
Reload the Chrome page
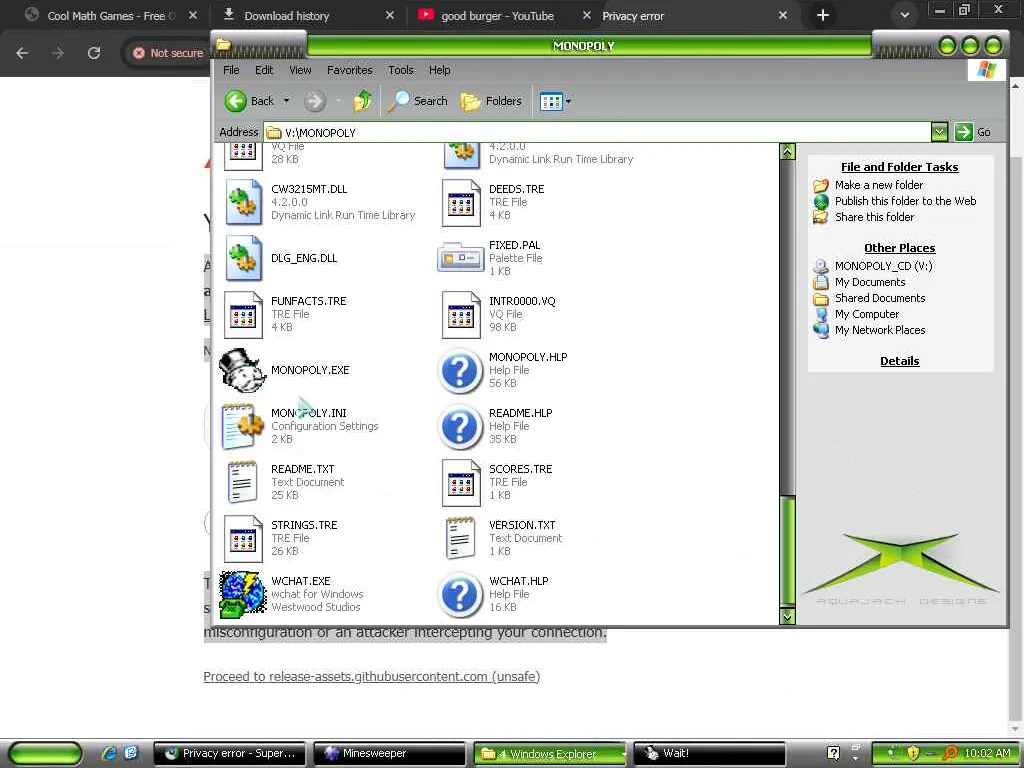(94, 53)
